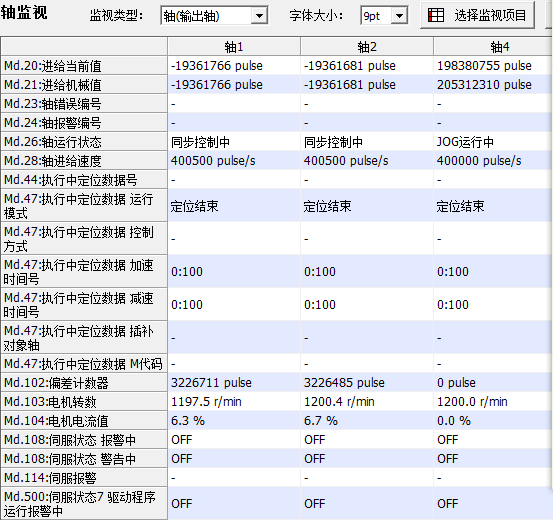Click 轴1 Md.108 报警中 OFF cell
This screenshot has width=553, height=520.
tap(234, 440)
